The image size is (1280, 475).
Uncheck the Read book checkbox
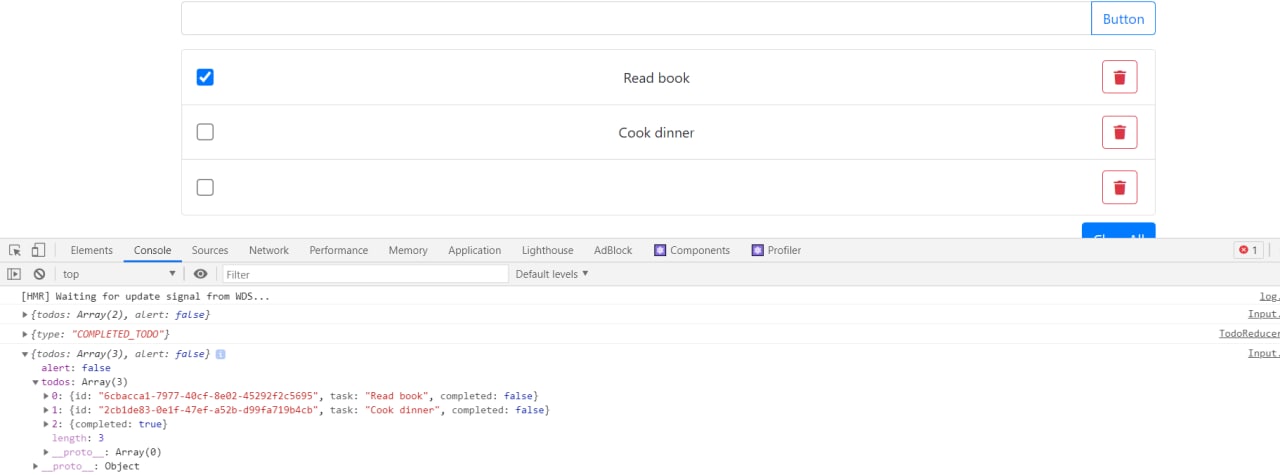tap(205, 77)
